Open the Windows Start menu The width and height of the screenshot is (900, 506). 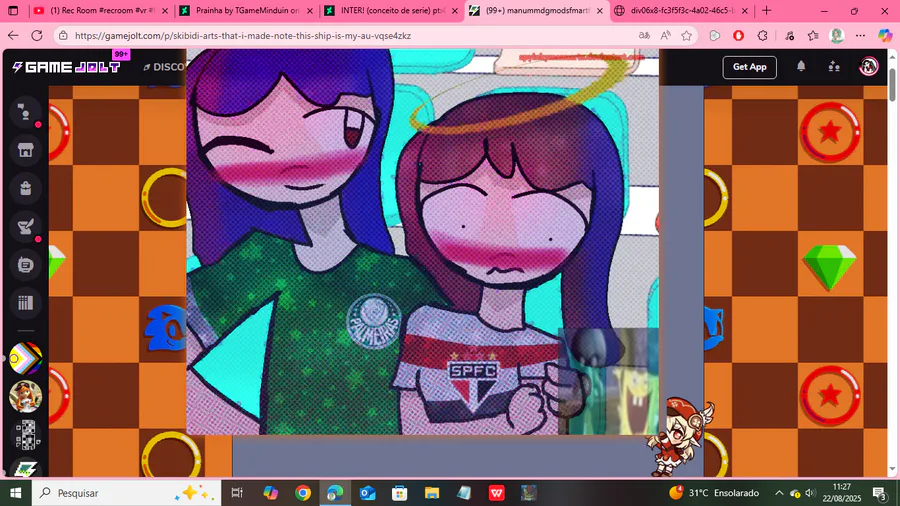15,493
